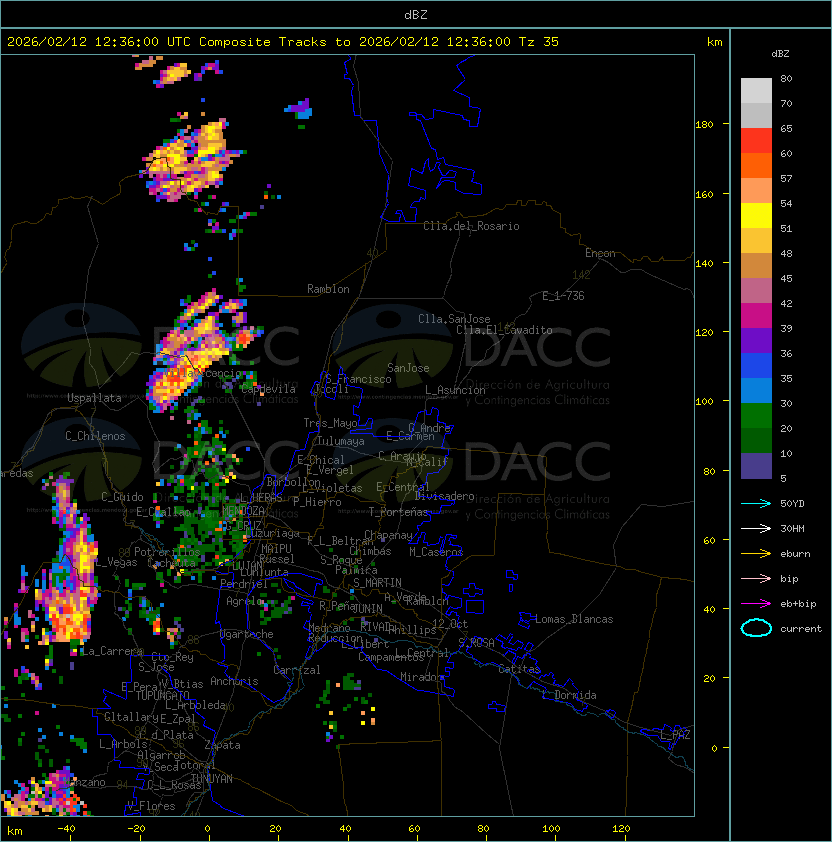Click the dBZ title at window top
The width and height of the screenshot is (832, 842).
click(x=416, y=14)
